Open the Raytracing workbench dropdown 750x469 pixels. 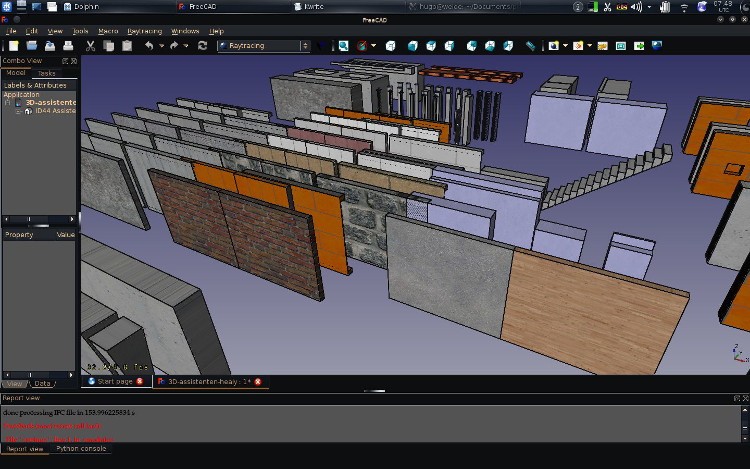click(264, 46)
